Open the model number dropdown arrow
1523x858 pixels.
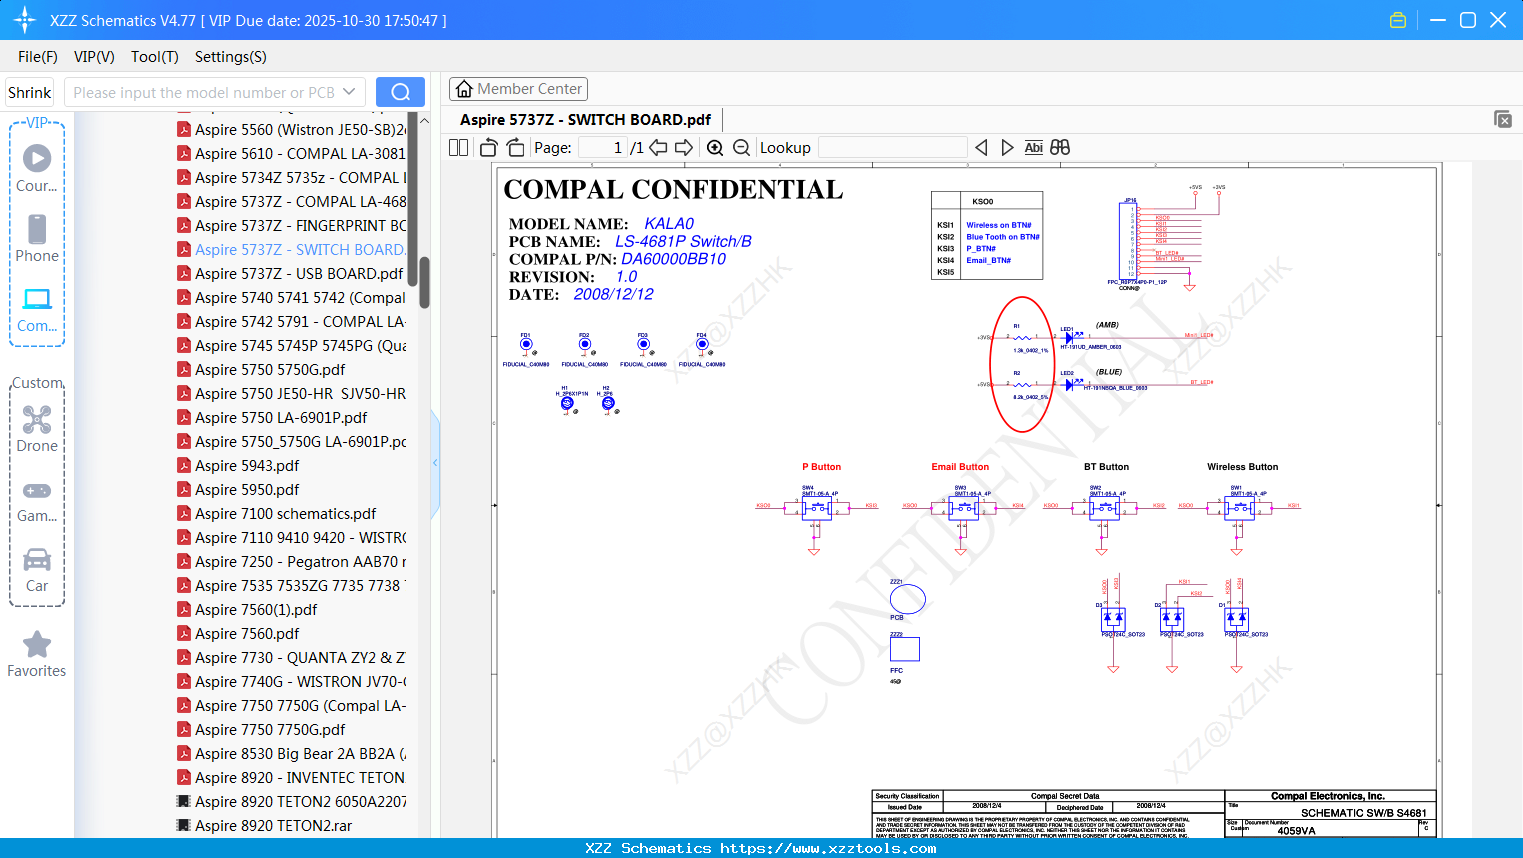point(349,92)
